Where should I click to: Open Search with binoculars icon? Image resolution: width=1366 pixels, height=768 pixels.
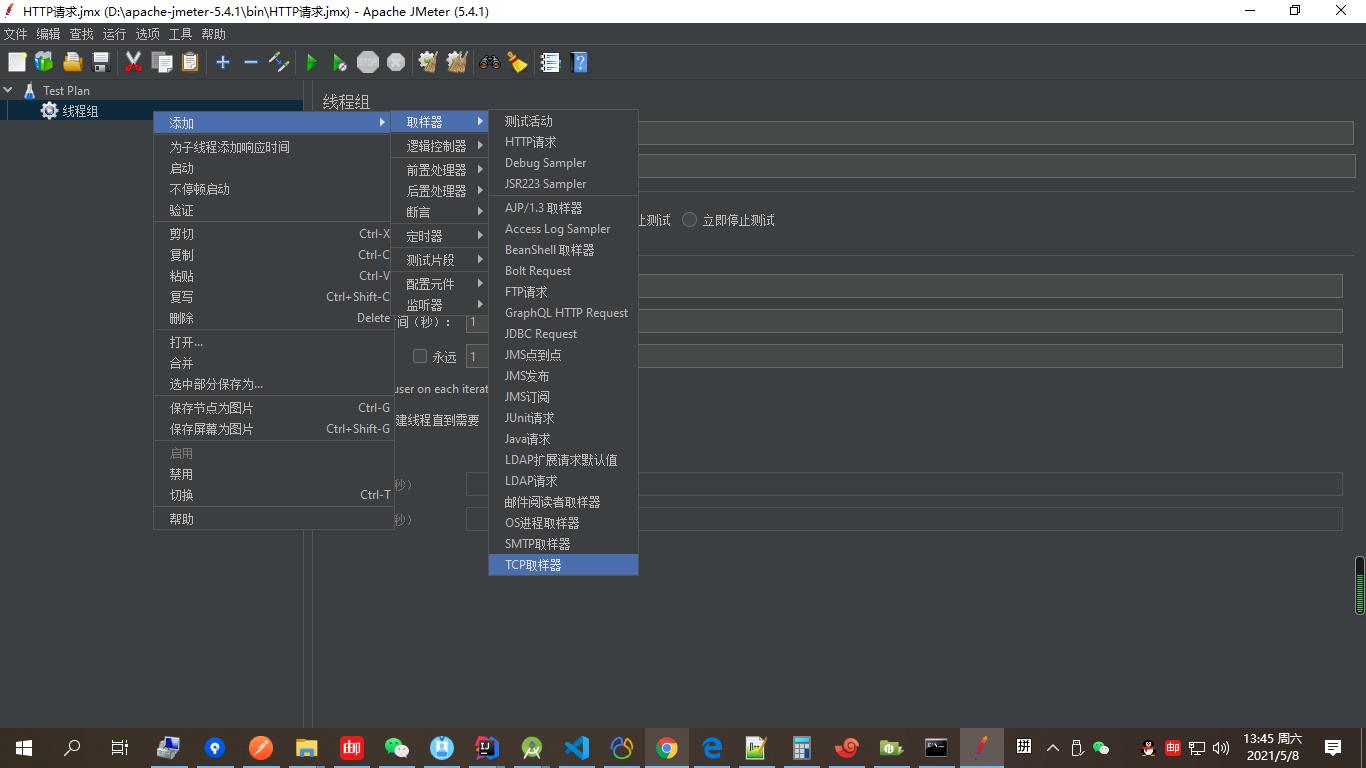coord(489,62)
